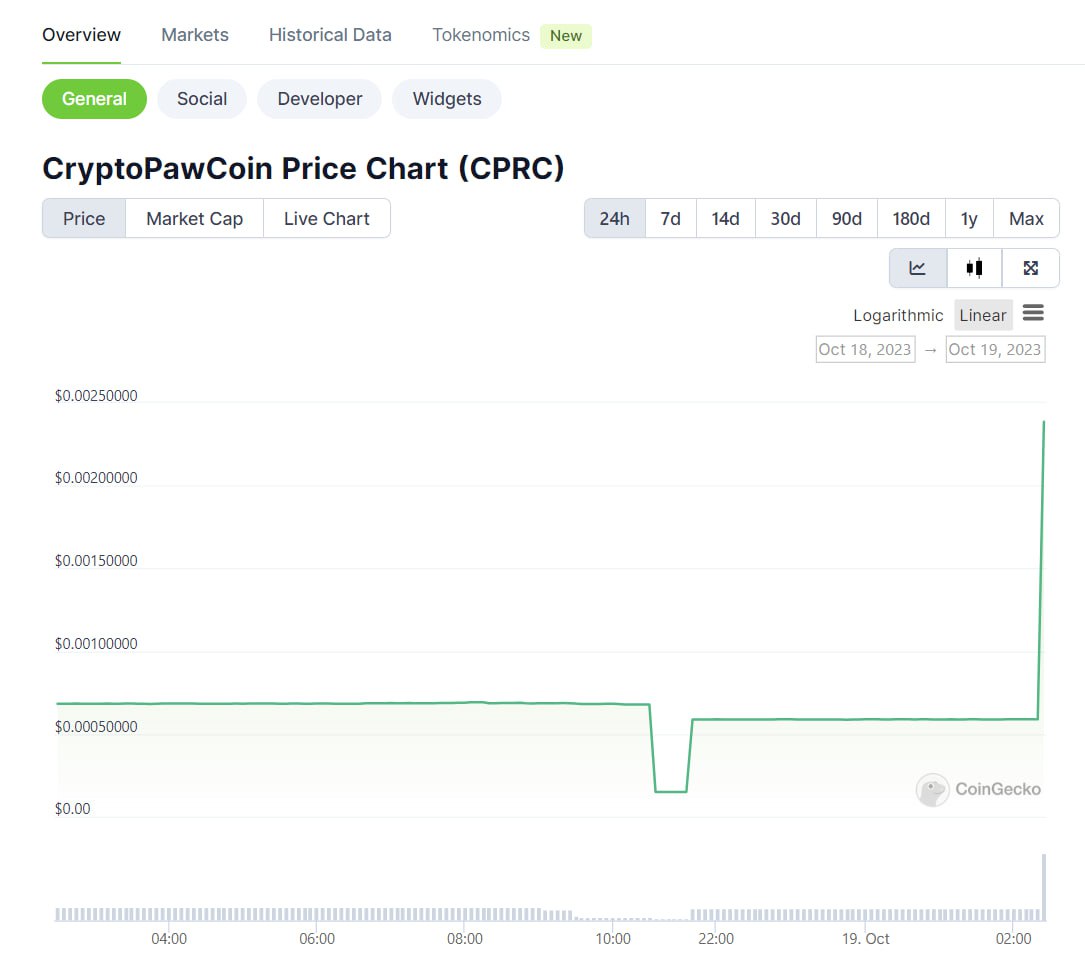
Task: Click the 22:00 time axis label
Action: point(715,938)
